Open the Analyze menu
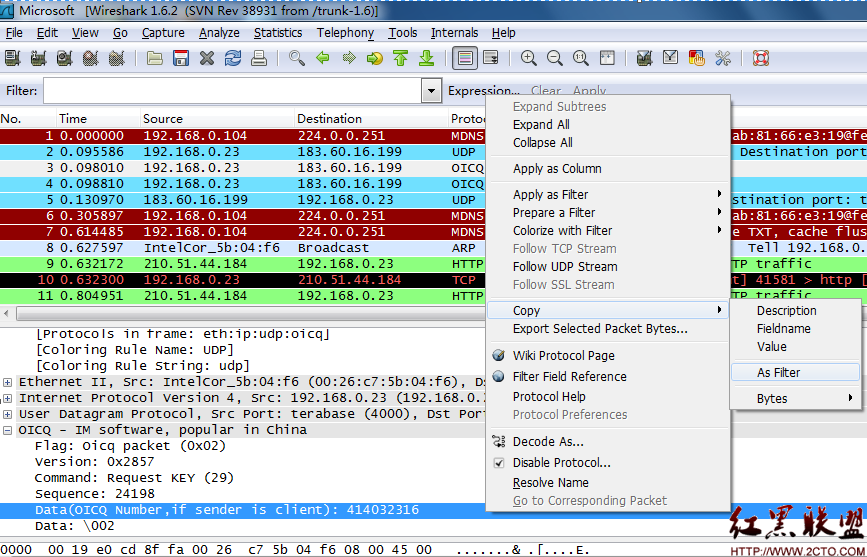867x557 pixels. point(220,33)
